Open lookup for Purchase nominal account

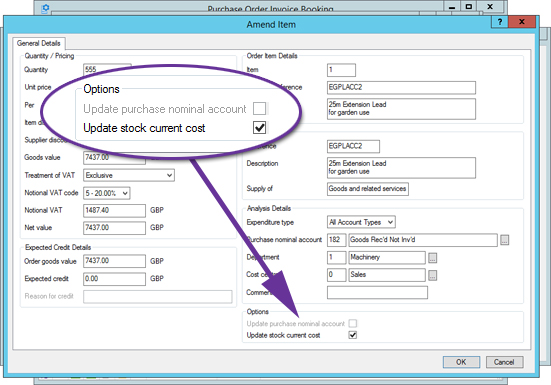505,240
